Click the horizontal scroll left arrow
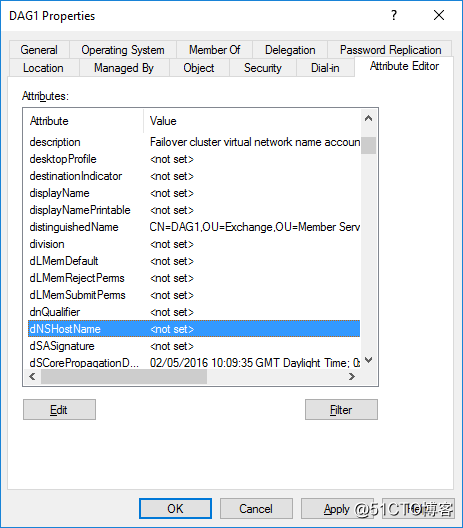Viewport: 463px width, 528px height. coord(32,376)
